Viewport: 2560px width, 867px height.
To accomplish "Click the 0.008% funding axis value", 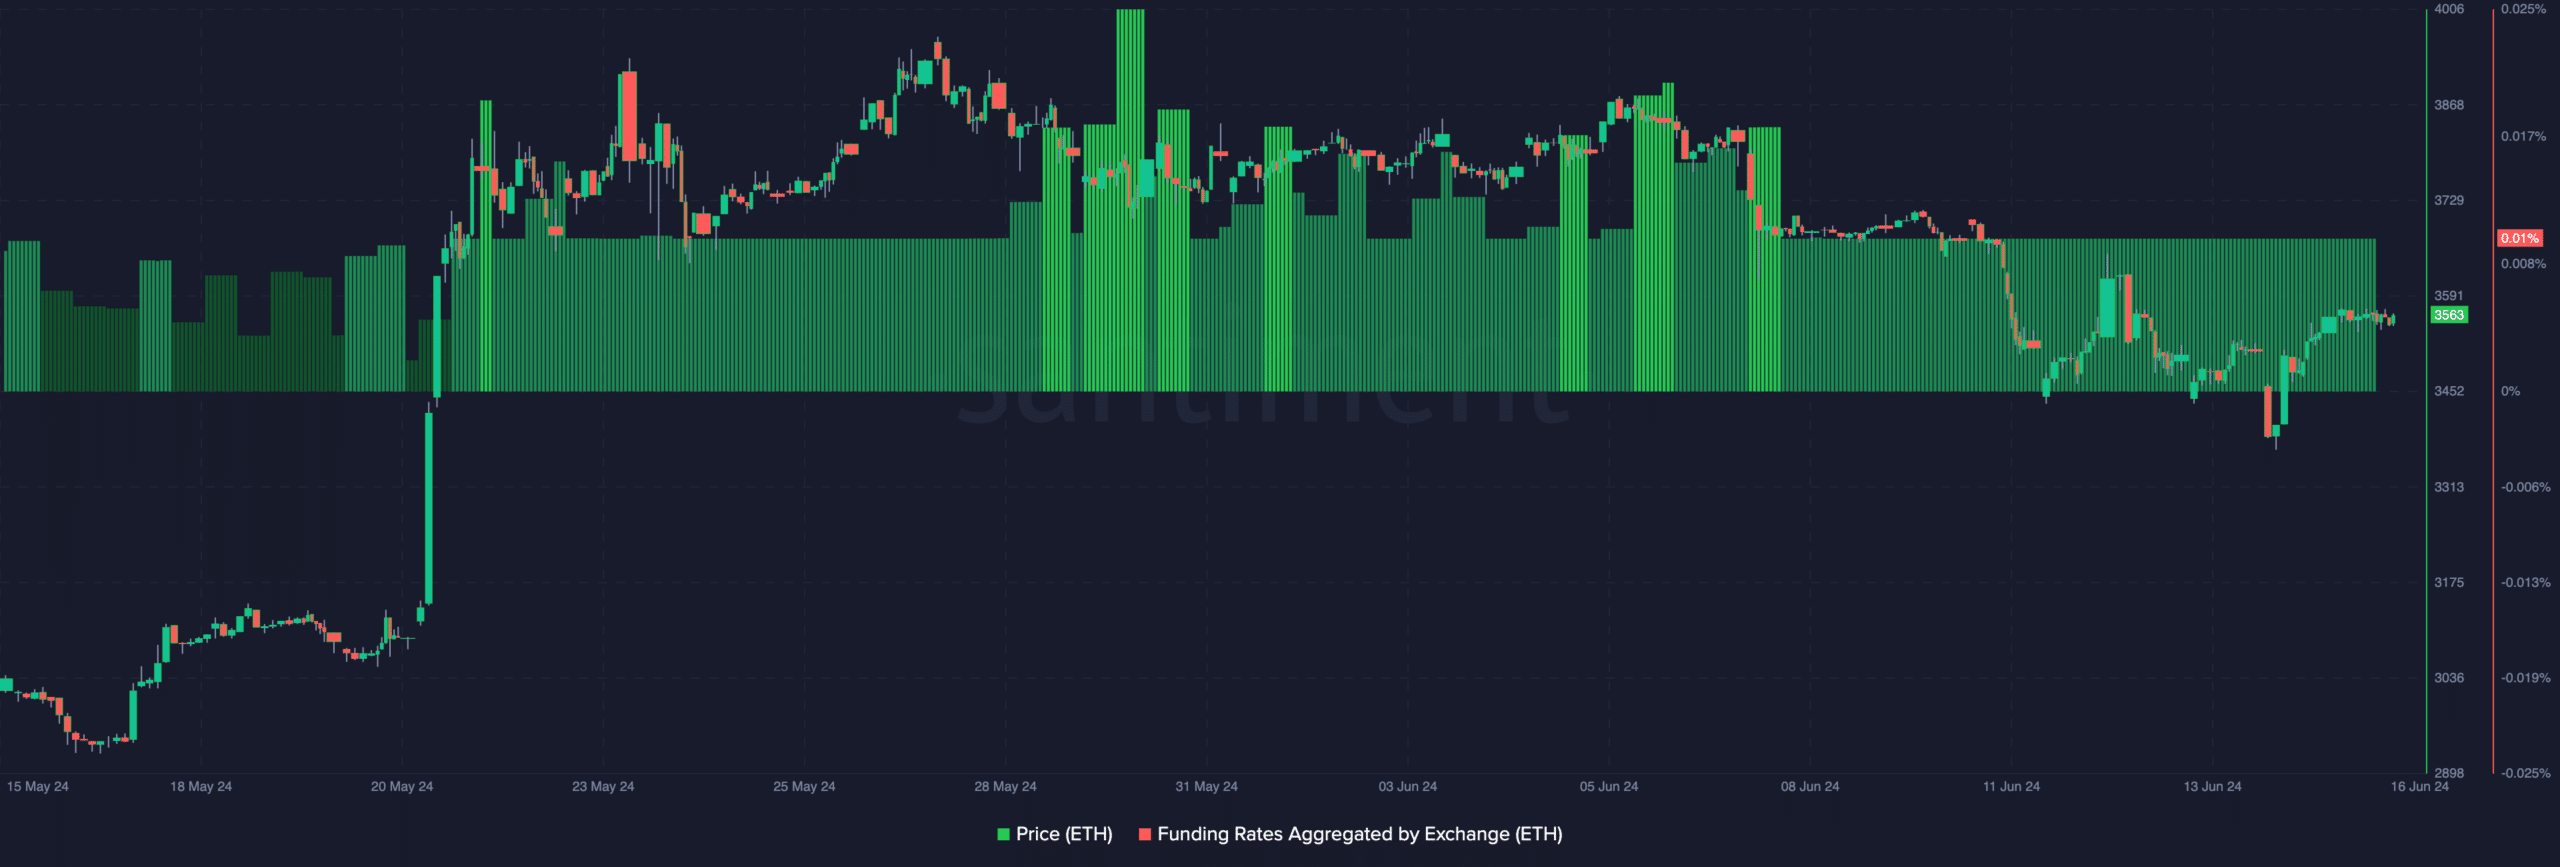I will click(x=2523, y=264).
